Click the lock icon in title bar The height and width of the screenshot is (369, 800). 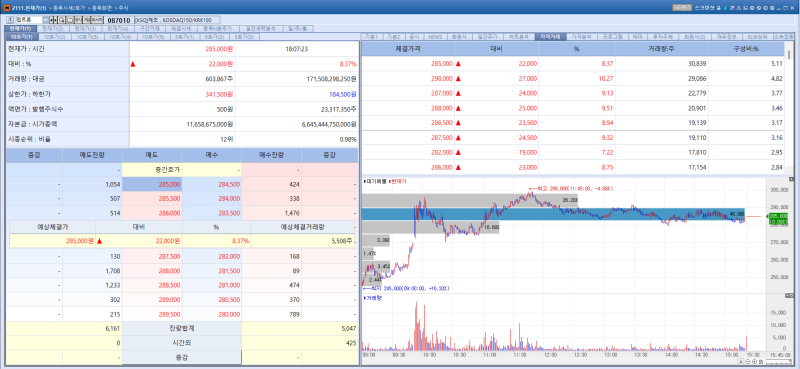click(718, 8)
